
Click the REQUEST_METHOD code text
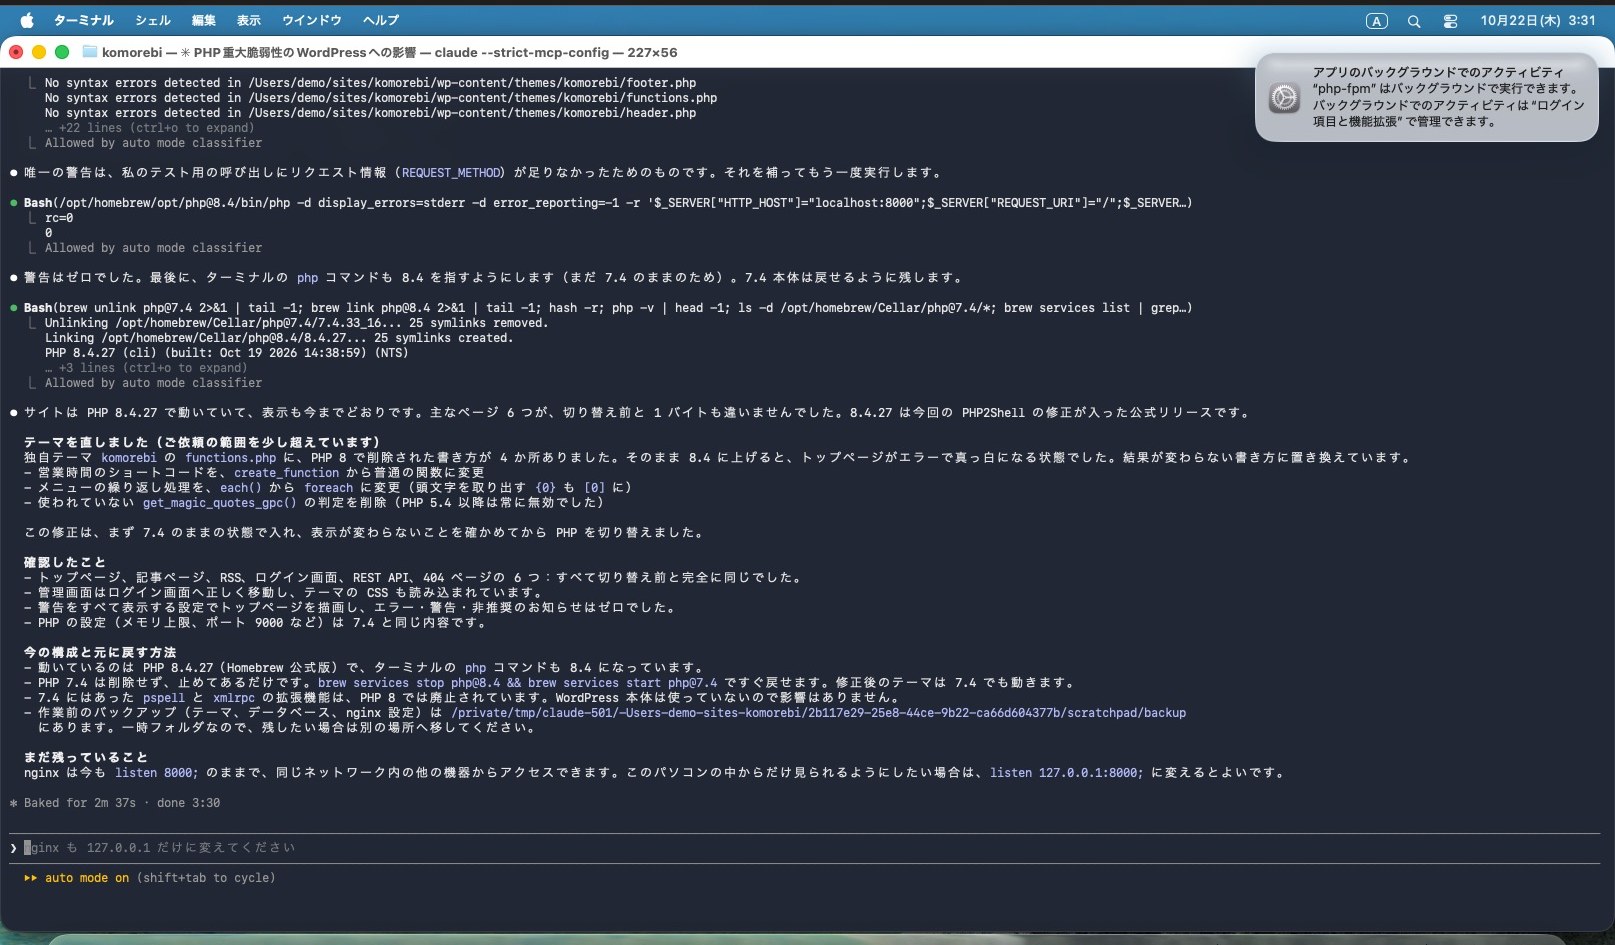(x=451, y=173)
